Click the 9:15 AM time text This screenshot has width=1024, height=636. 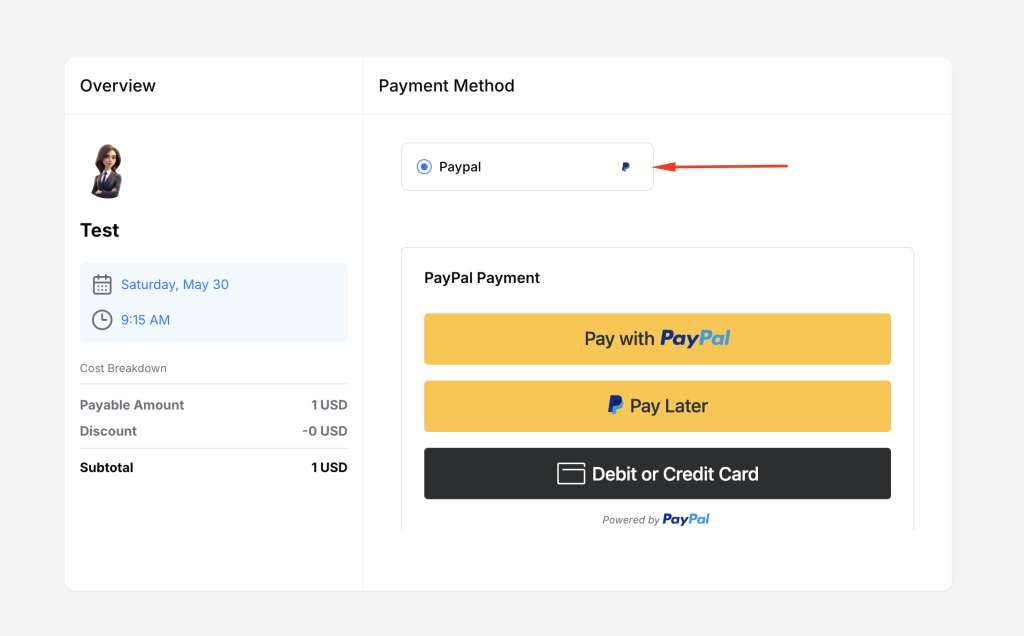coord(145,320)
